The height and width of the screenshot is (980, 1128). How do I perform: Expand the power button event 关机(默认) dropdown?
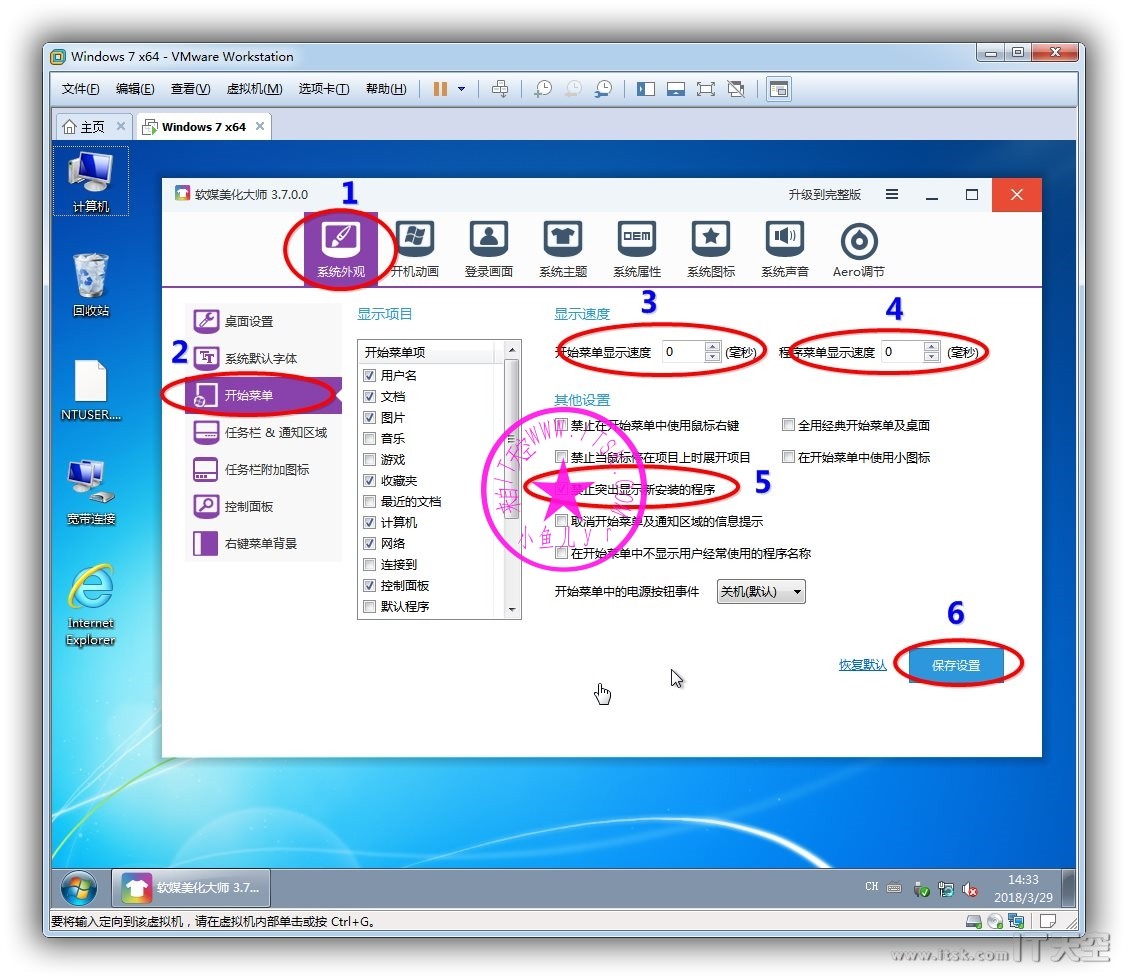tap(761, 591)
